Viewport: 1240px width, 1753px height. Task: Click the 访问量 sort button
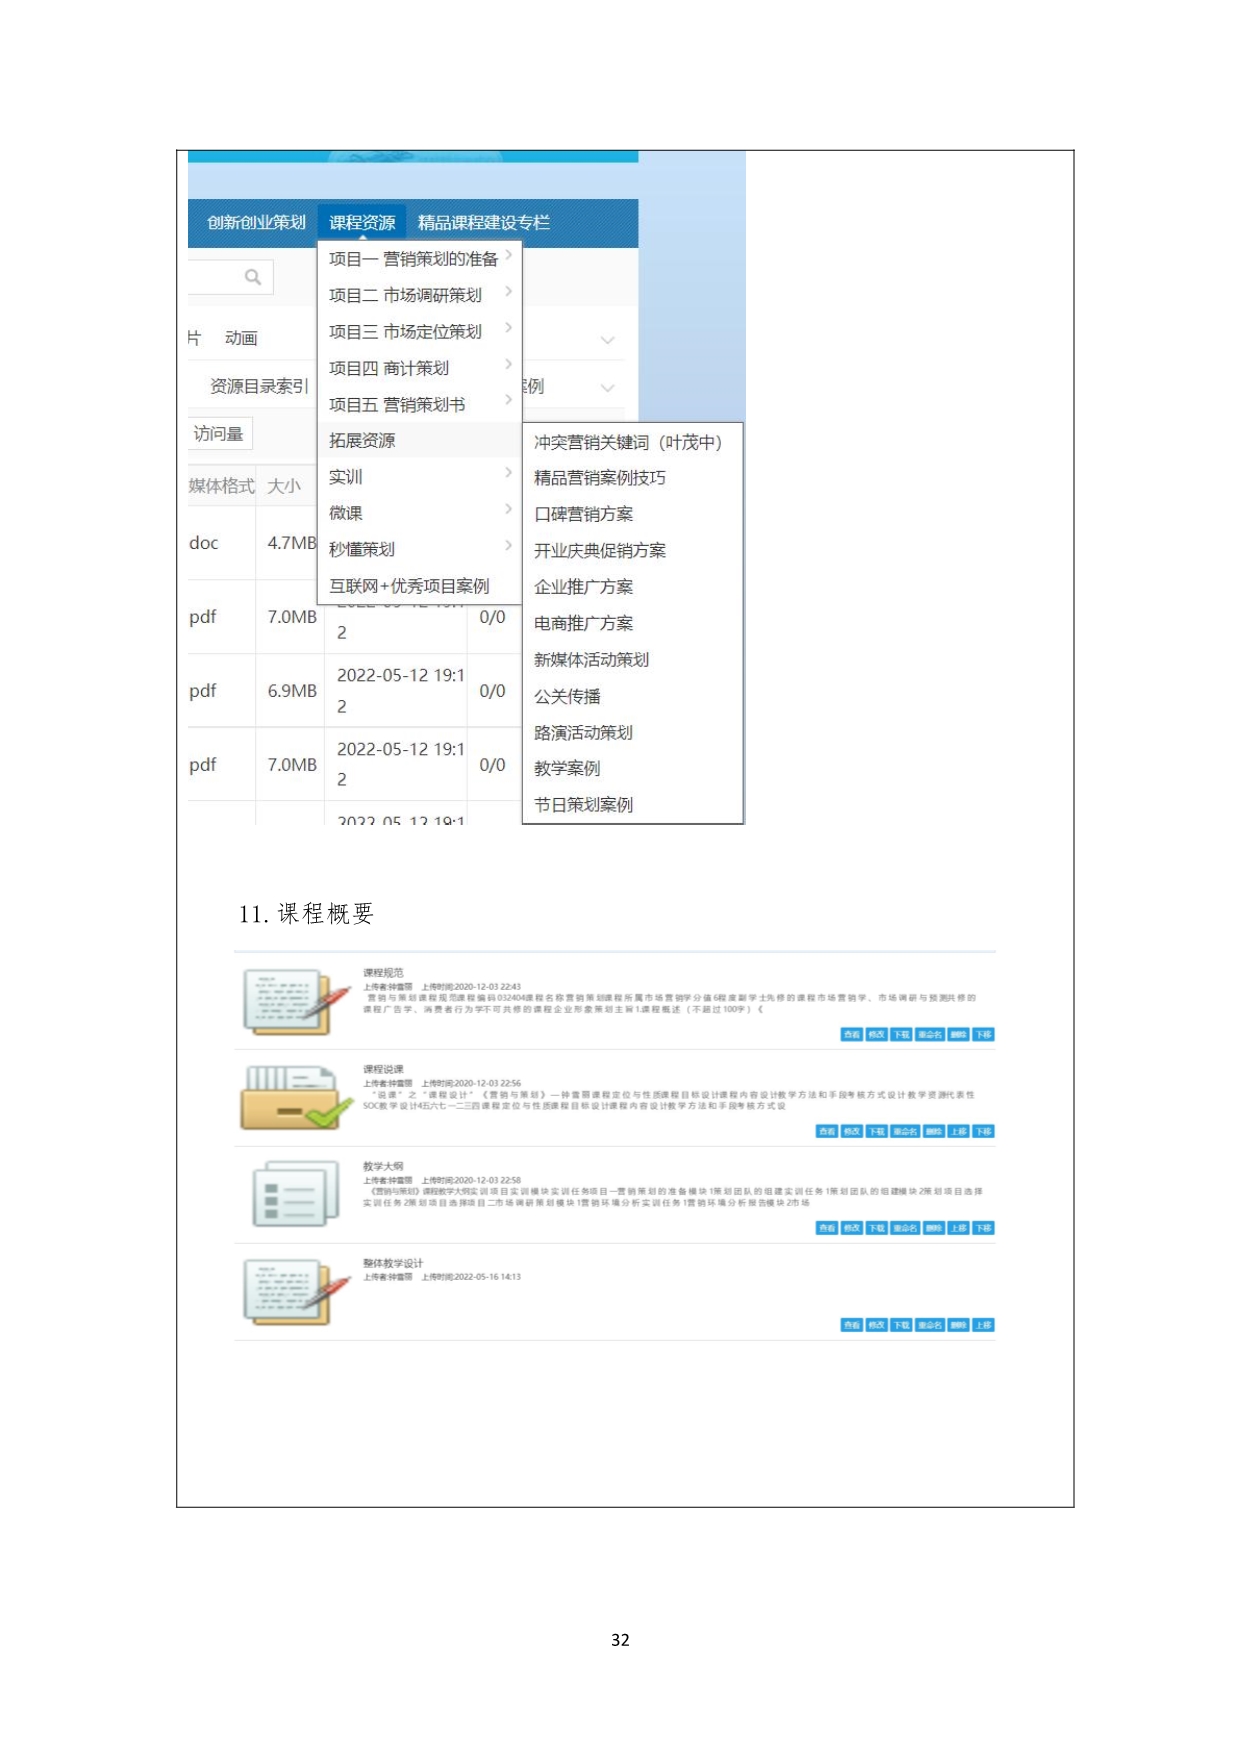pyautogui.click(x=220, y=433)
